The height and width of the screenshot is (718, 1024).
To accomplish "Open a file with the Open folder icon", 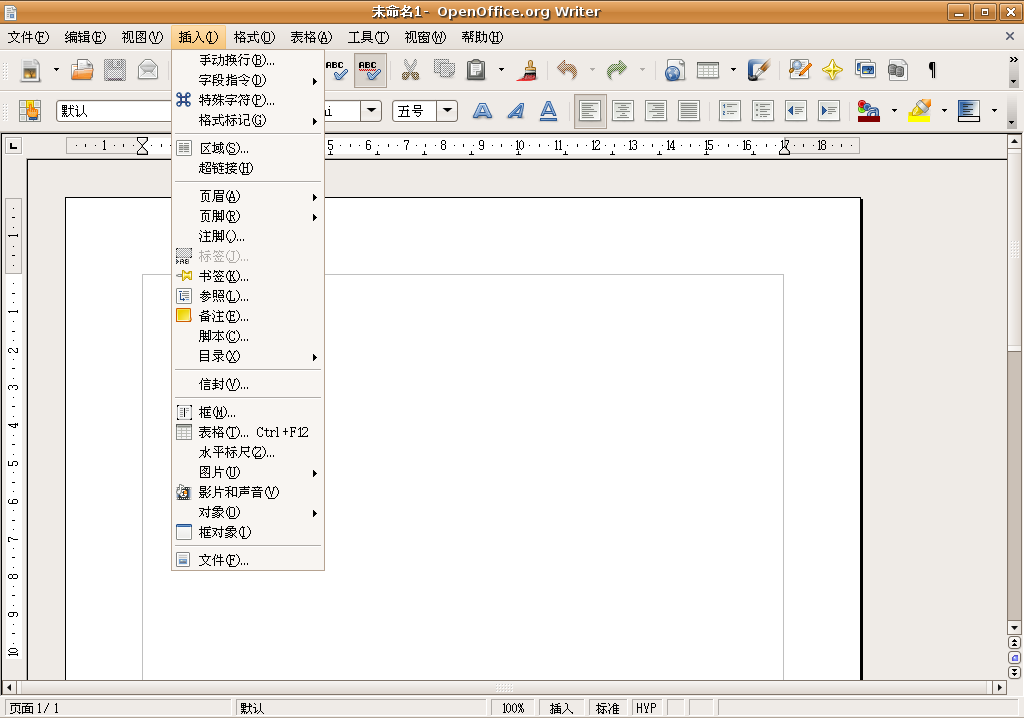I will click(82, 70).
